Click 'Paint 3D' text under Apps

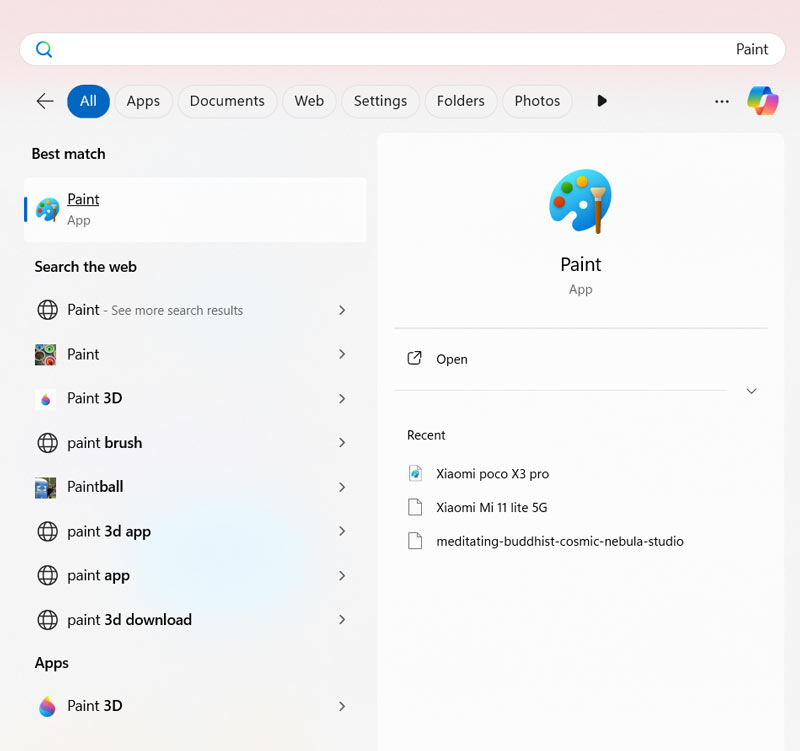tap(95, 706)
